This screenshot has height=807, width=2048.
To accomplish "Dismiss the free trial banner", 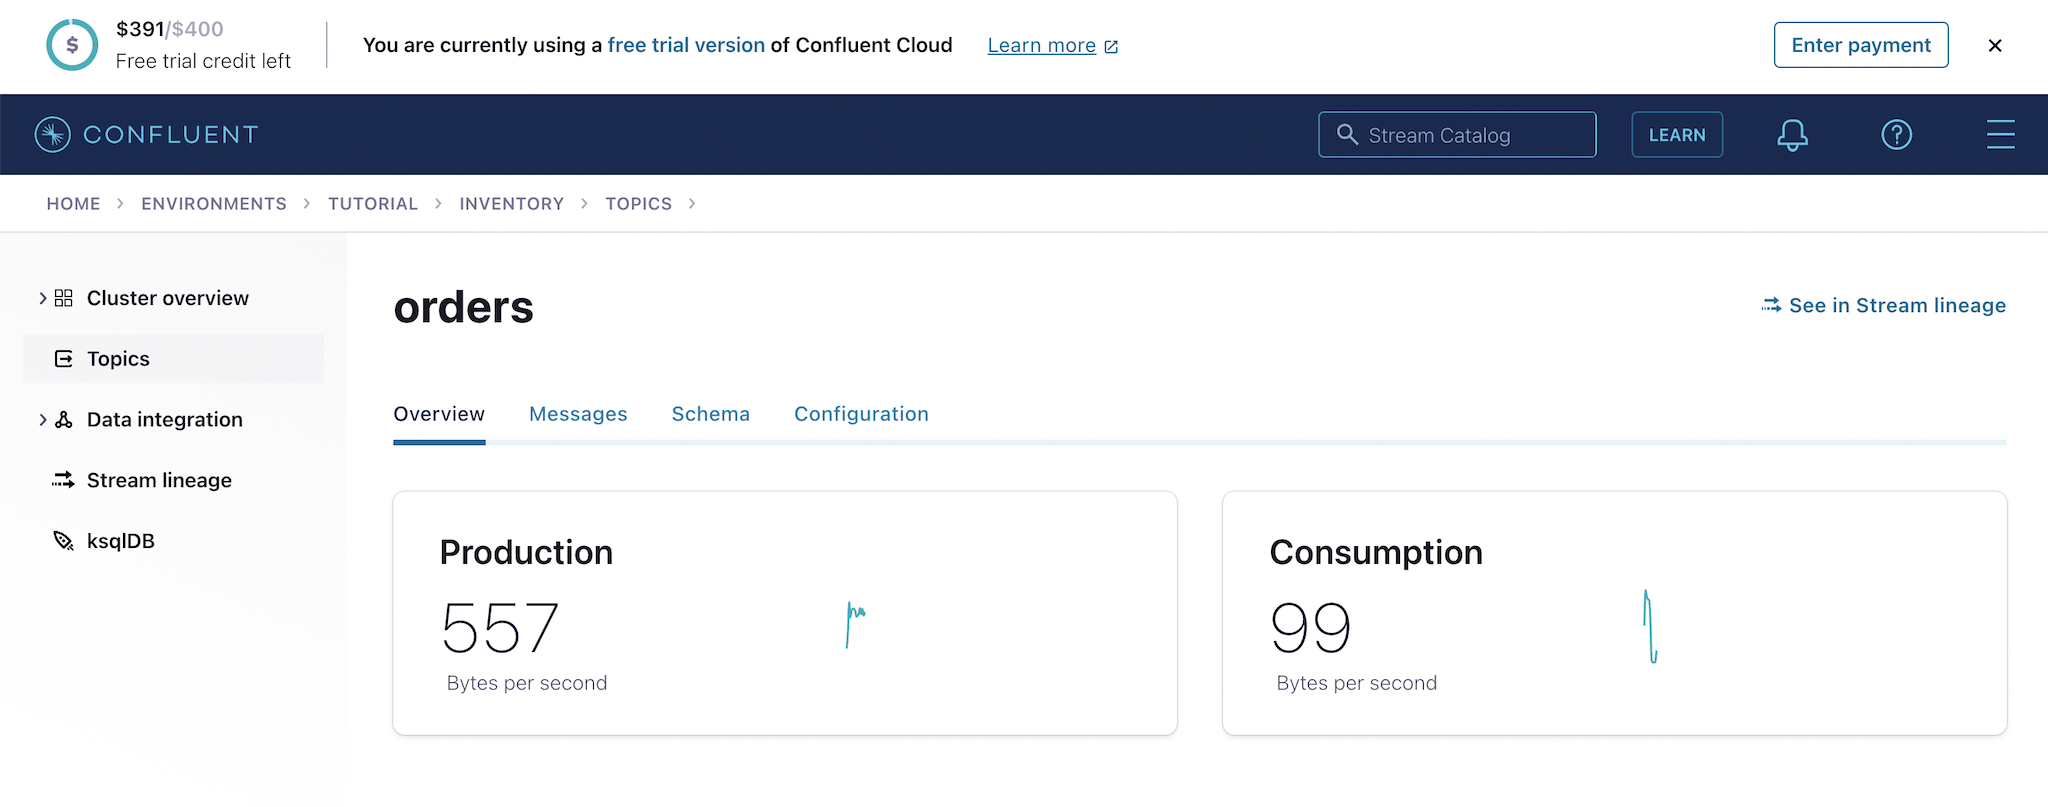I will pos(1994,45).
